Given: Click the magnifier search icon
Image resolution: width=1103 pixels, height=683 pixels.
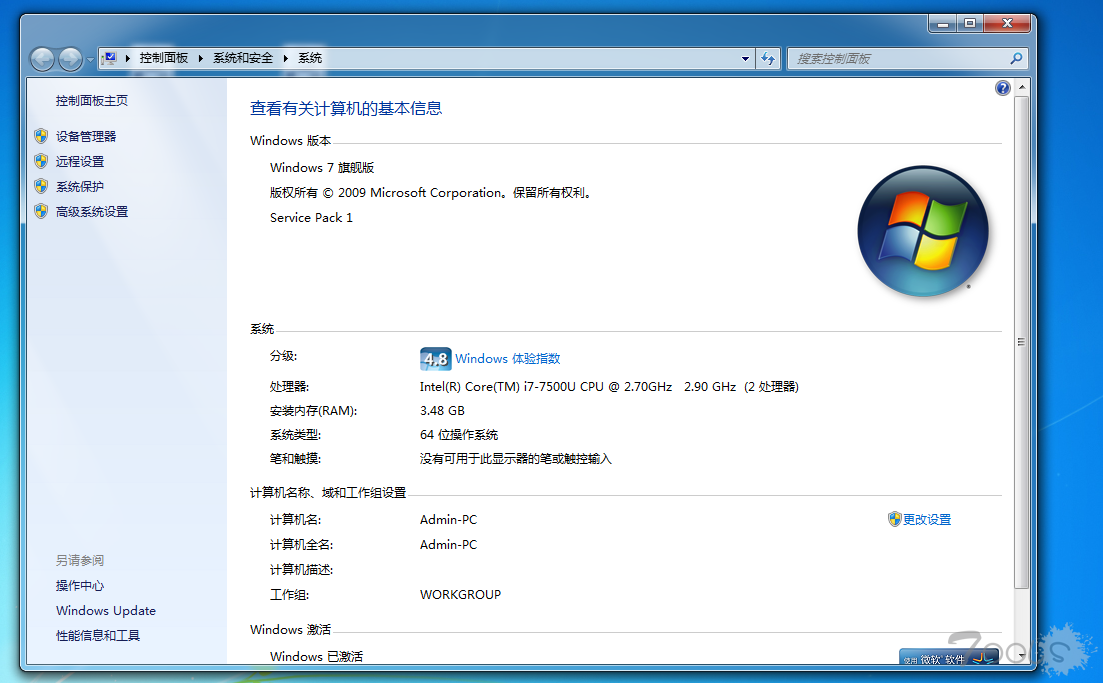Looking at the screenshot, I should pyautogui.click(x=1016, y=58).
